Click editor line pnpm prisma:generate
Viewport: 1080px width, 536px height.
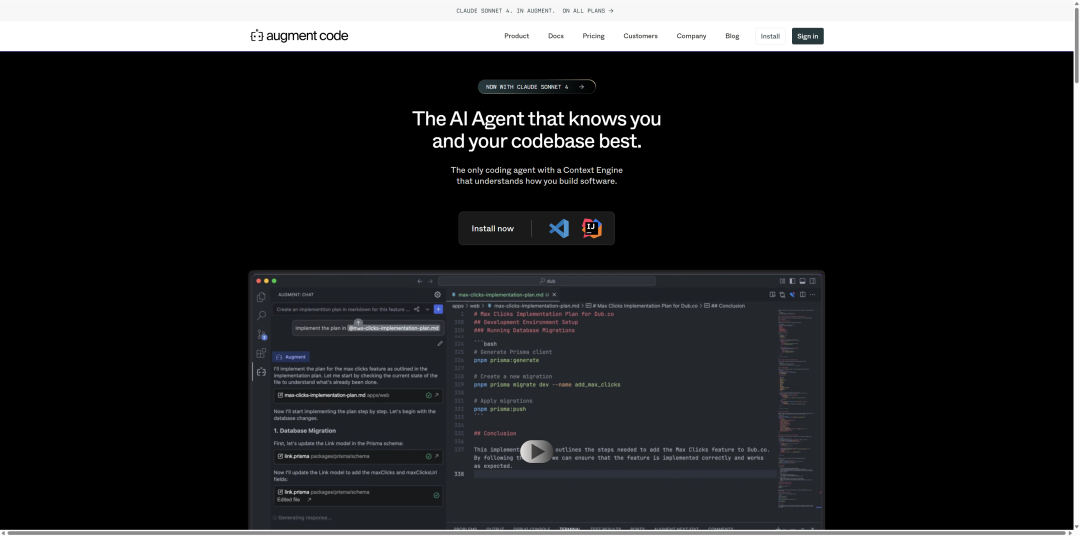point(506,360)
